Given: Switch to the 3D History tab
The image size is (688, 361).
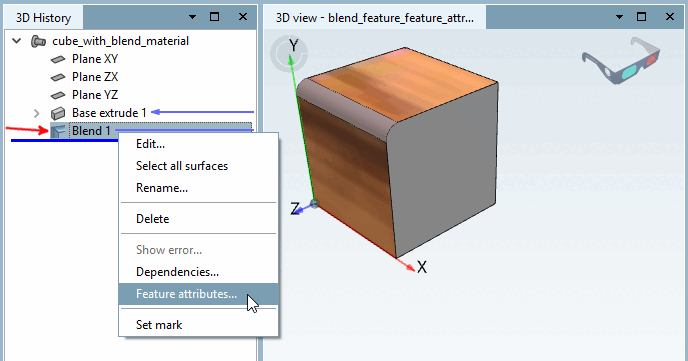Looking at the screenshot, I should click(x=43, y=18).
